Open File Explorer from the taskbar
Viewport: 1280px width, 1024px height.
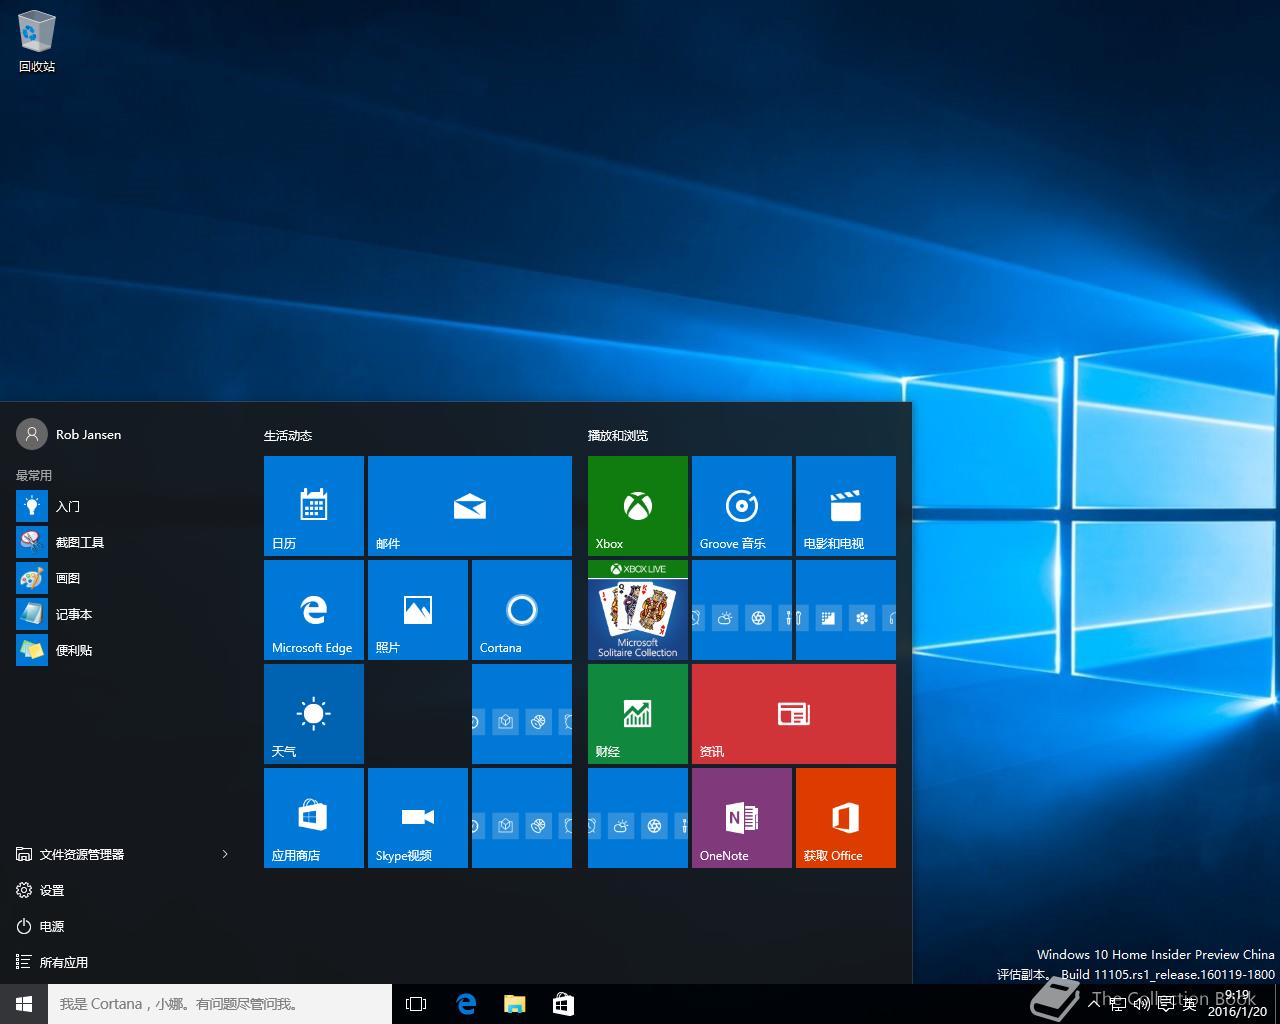point(514,1004)
